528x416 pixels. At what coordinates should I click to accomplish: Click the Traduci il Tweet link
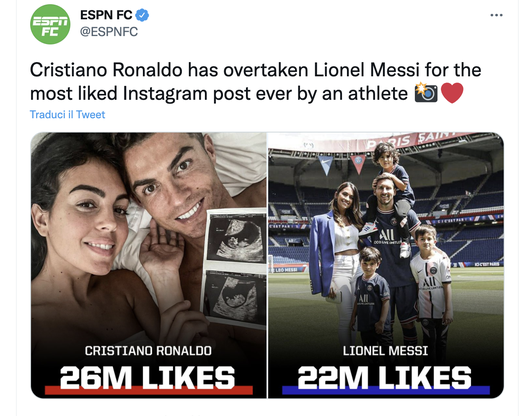pos(67,115)
